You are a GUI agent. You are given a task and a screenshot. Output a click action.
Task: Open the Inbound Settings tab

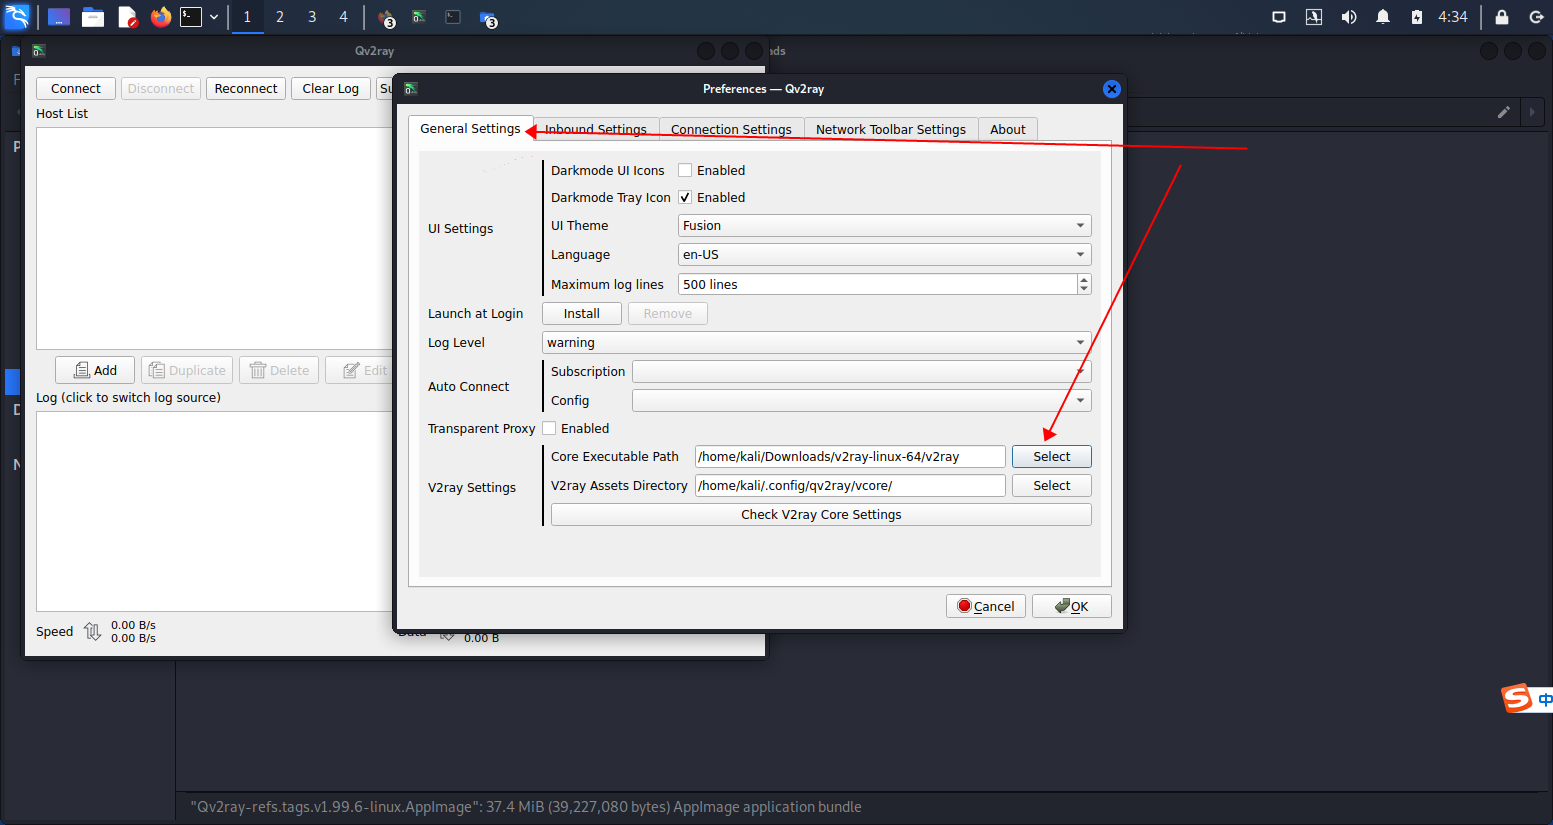pos(596,129)
